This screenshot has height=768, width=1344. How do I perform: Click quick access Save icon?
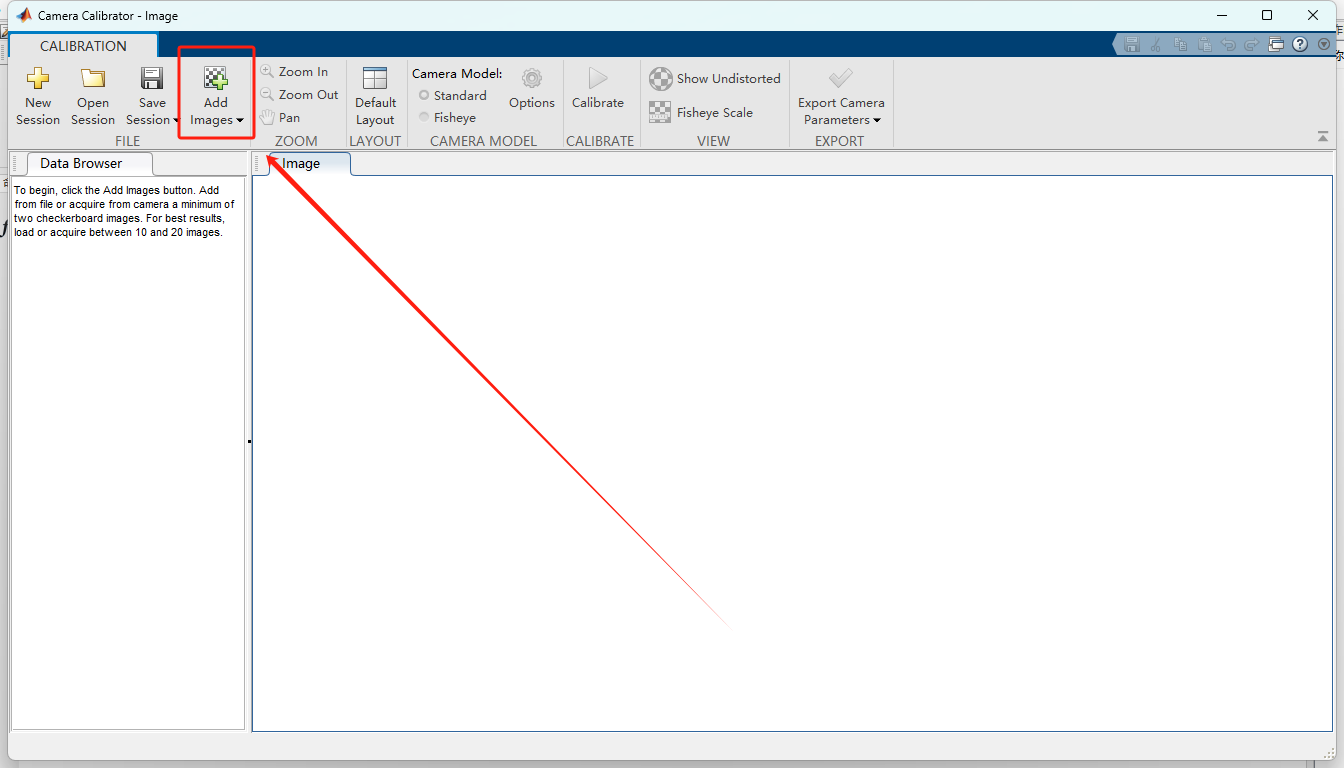1132,45
